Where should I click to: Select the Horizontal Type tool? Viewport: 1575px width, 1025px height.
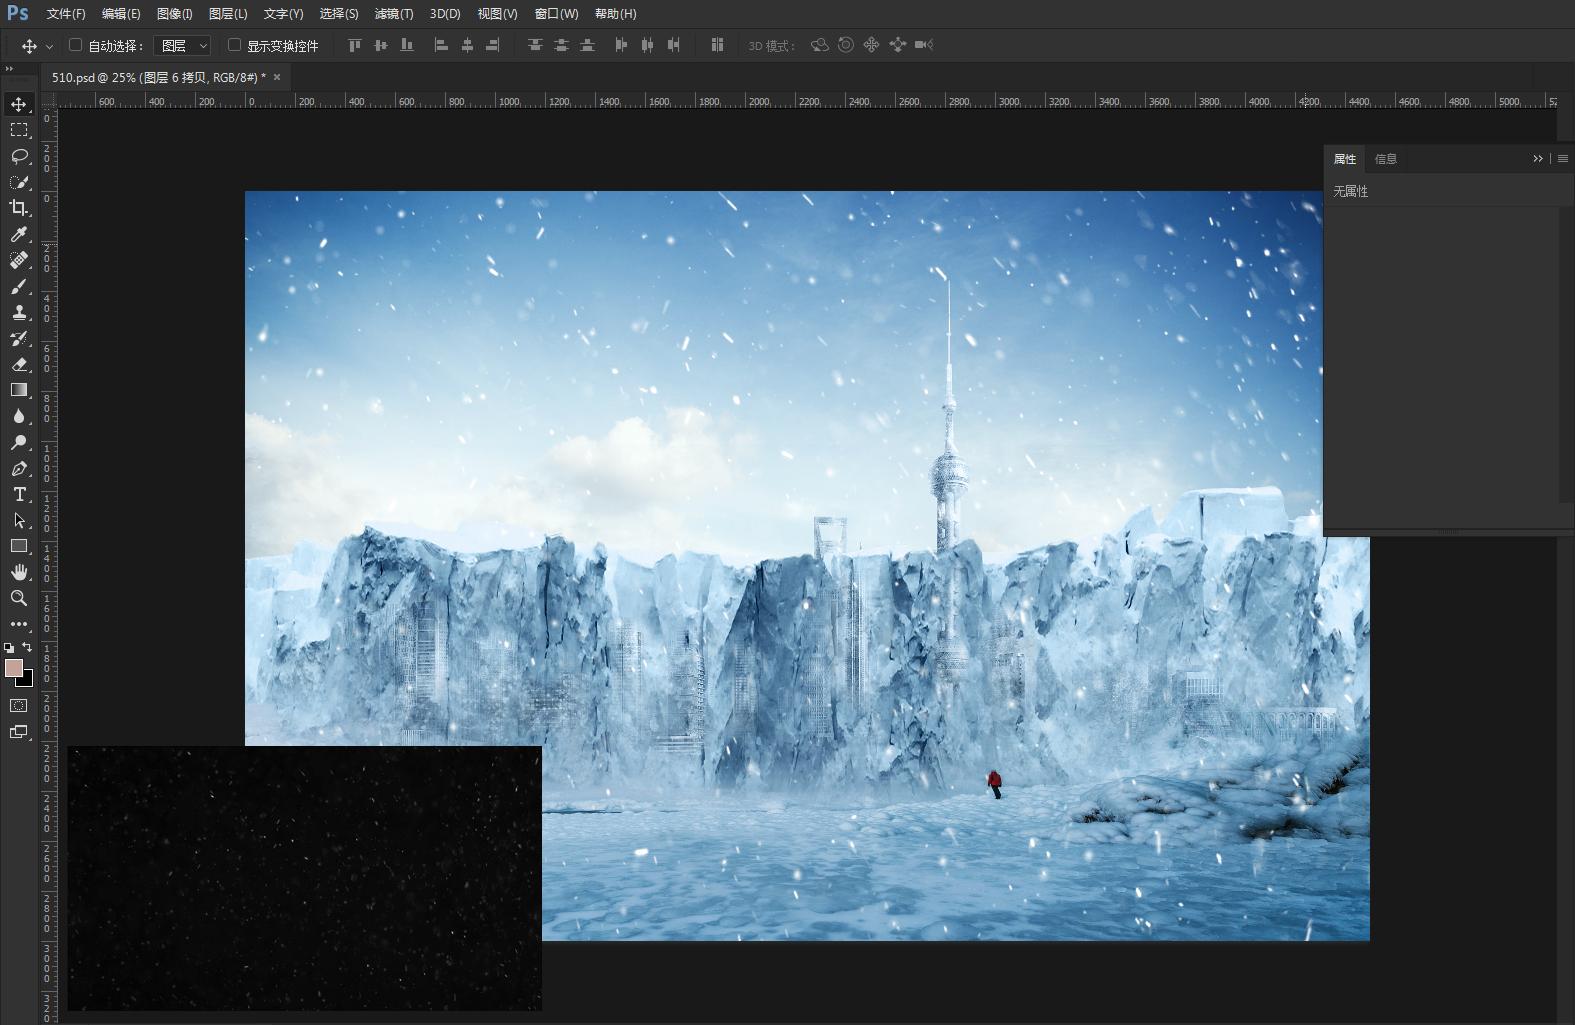[x=19, y=494]
